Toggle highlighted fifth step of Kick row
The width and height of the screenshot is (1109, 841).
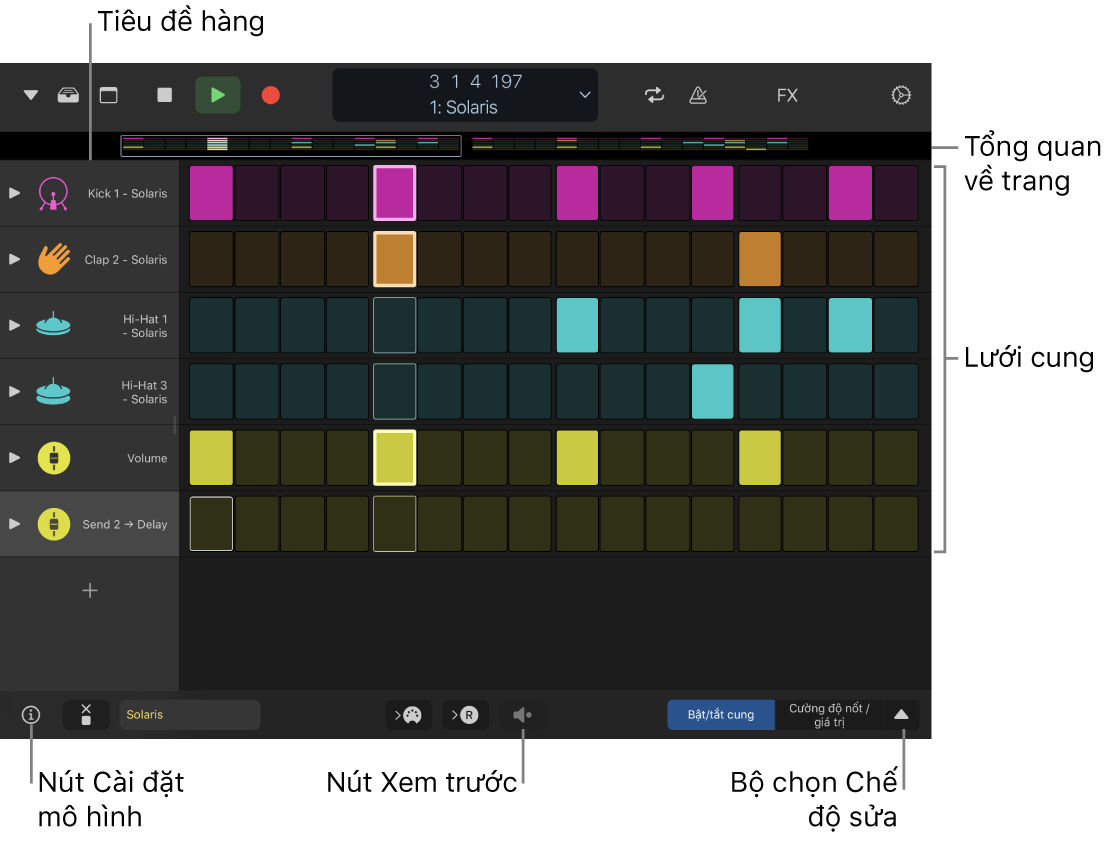tap(395, 193)
